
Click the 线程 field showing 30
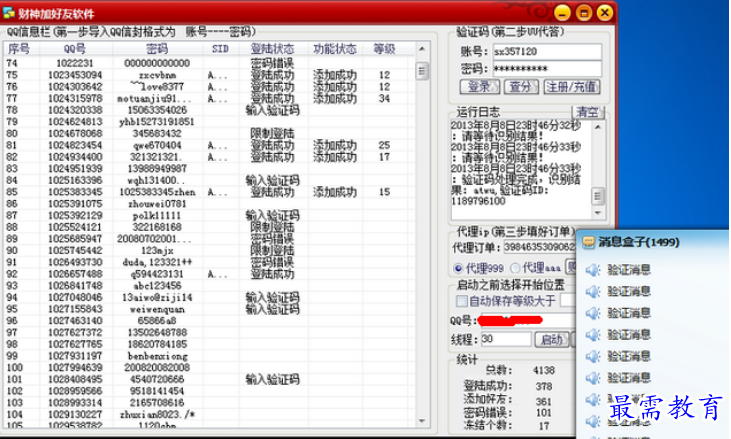coord(506,339)
